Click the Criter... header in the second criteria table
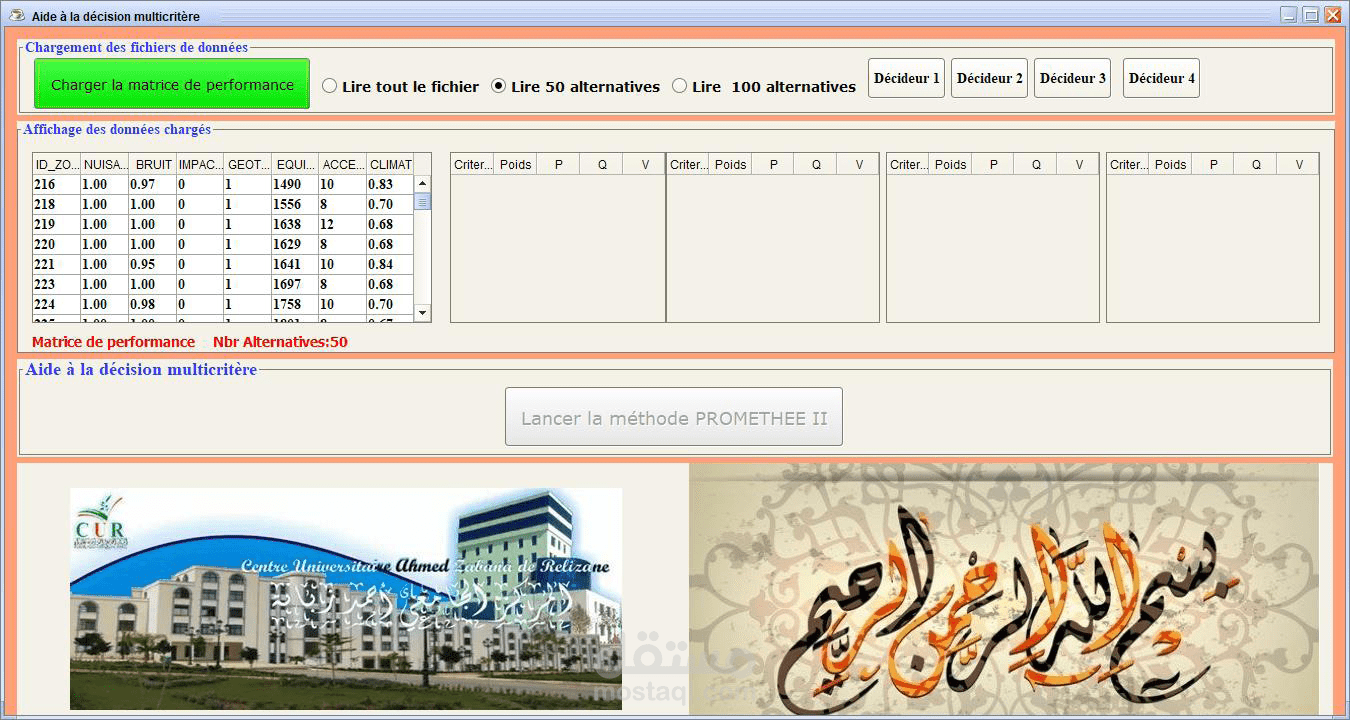1350x720 pixels. click(688, 164)
